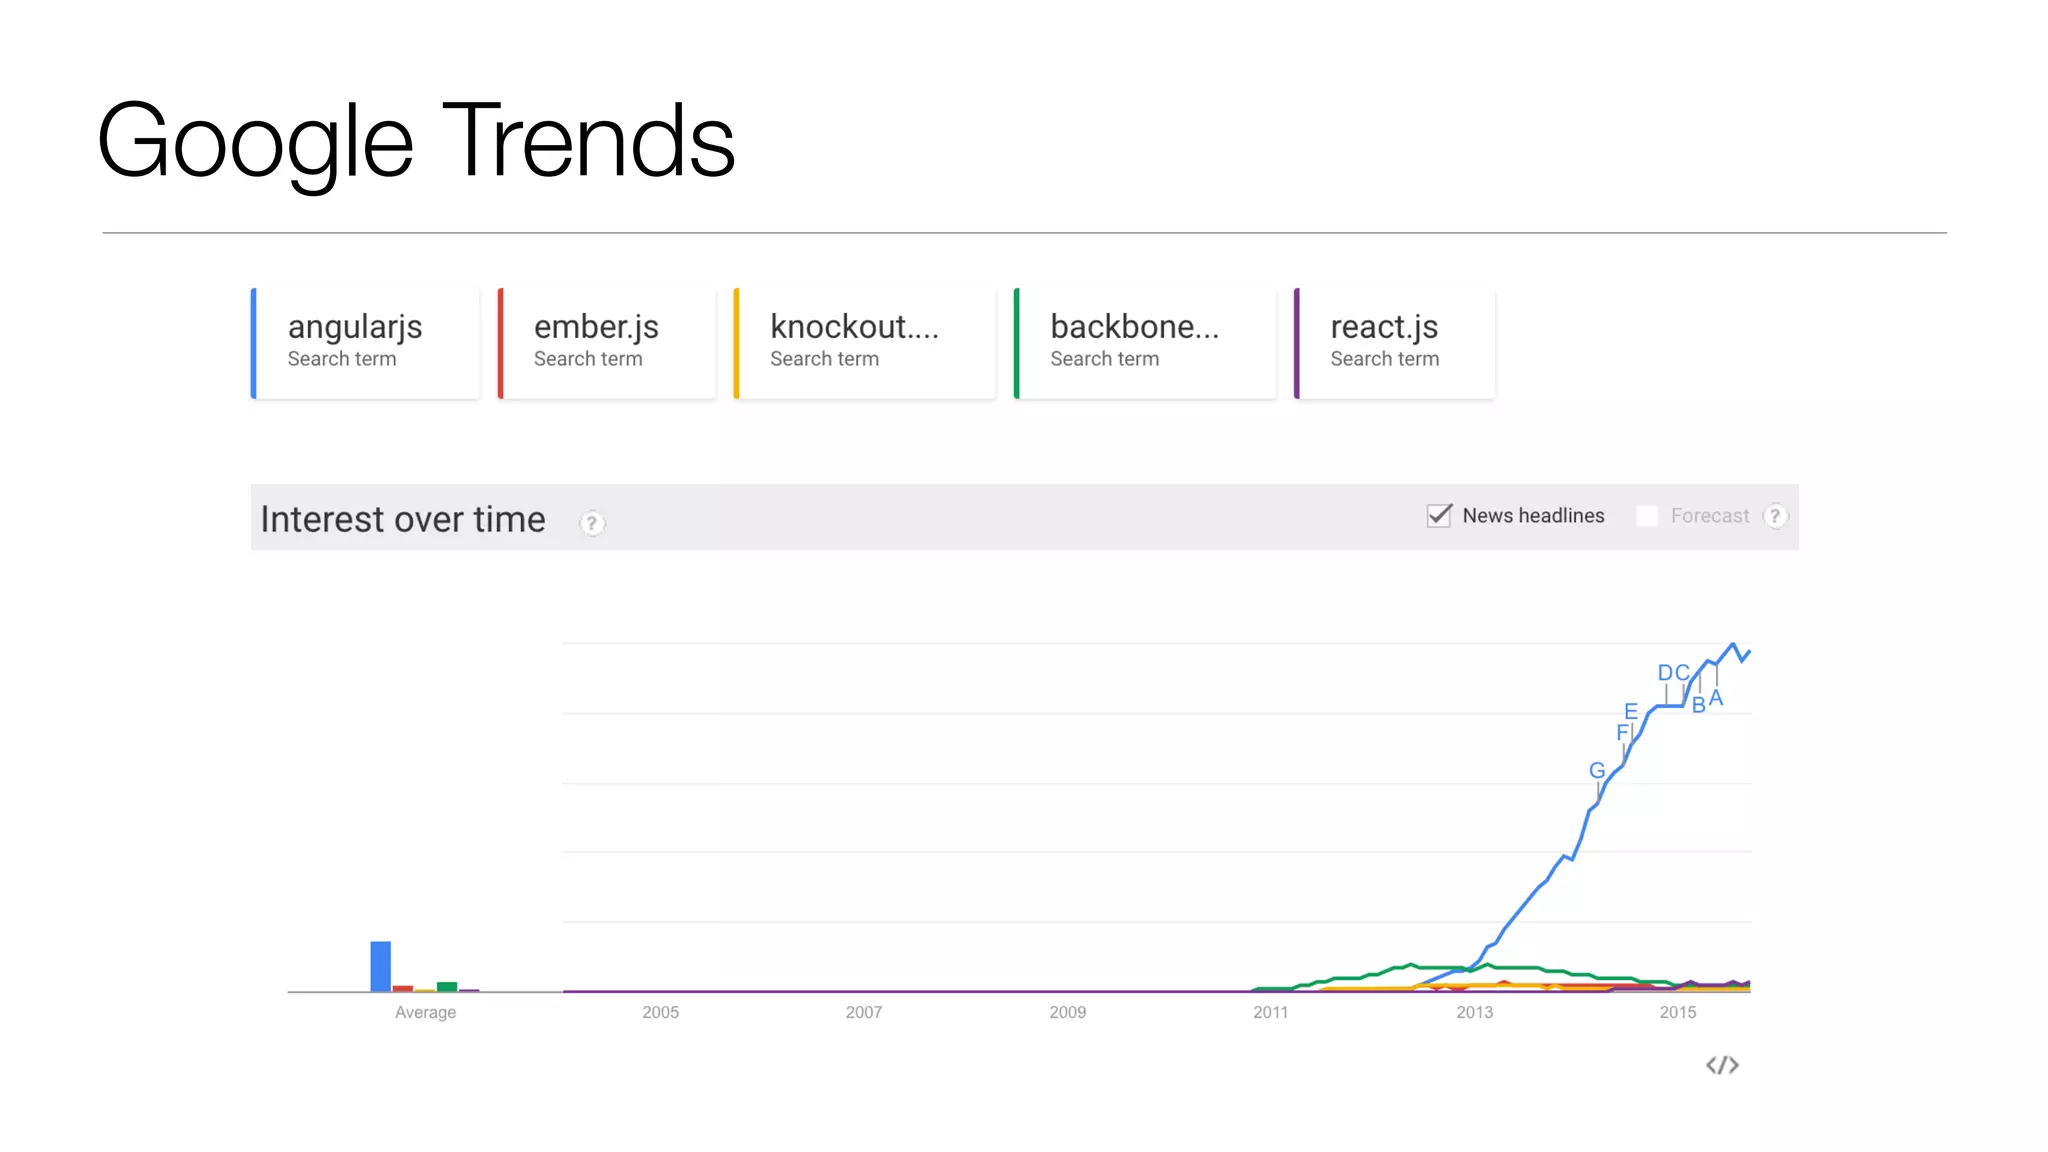Click news headline marker G

1597,771
